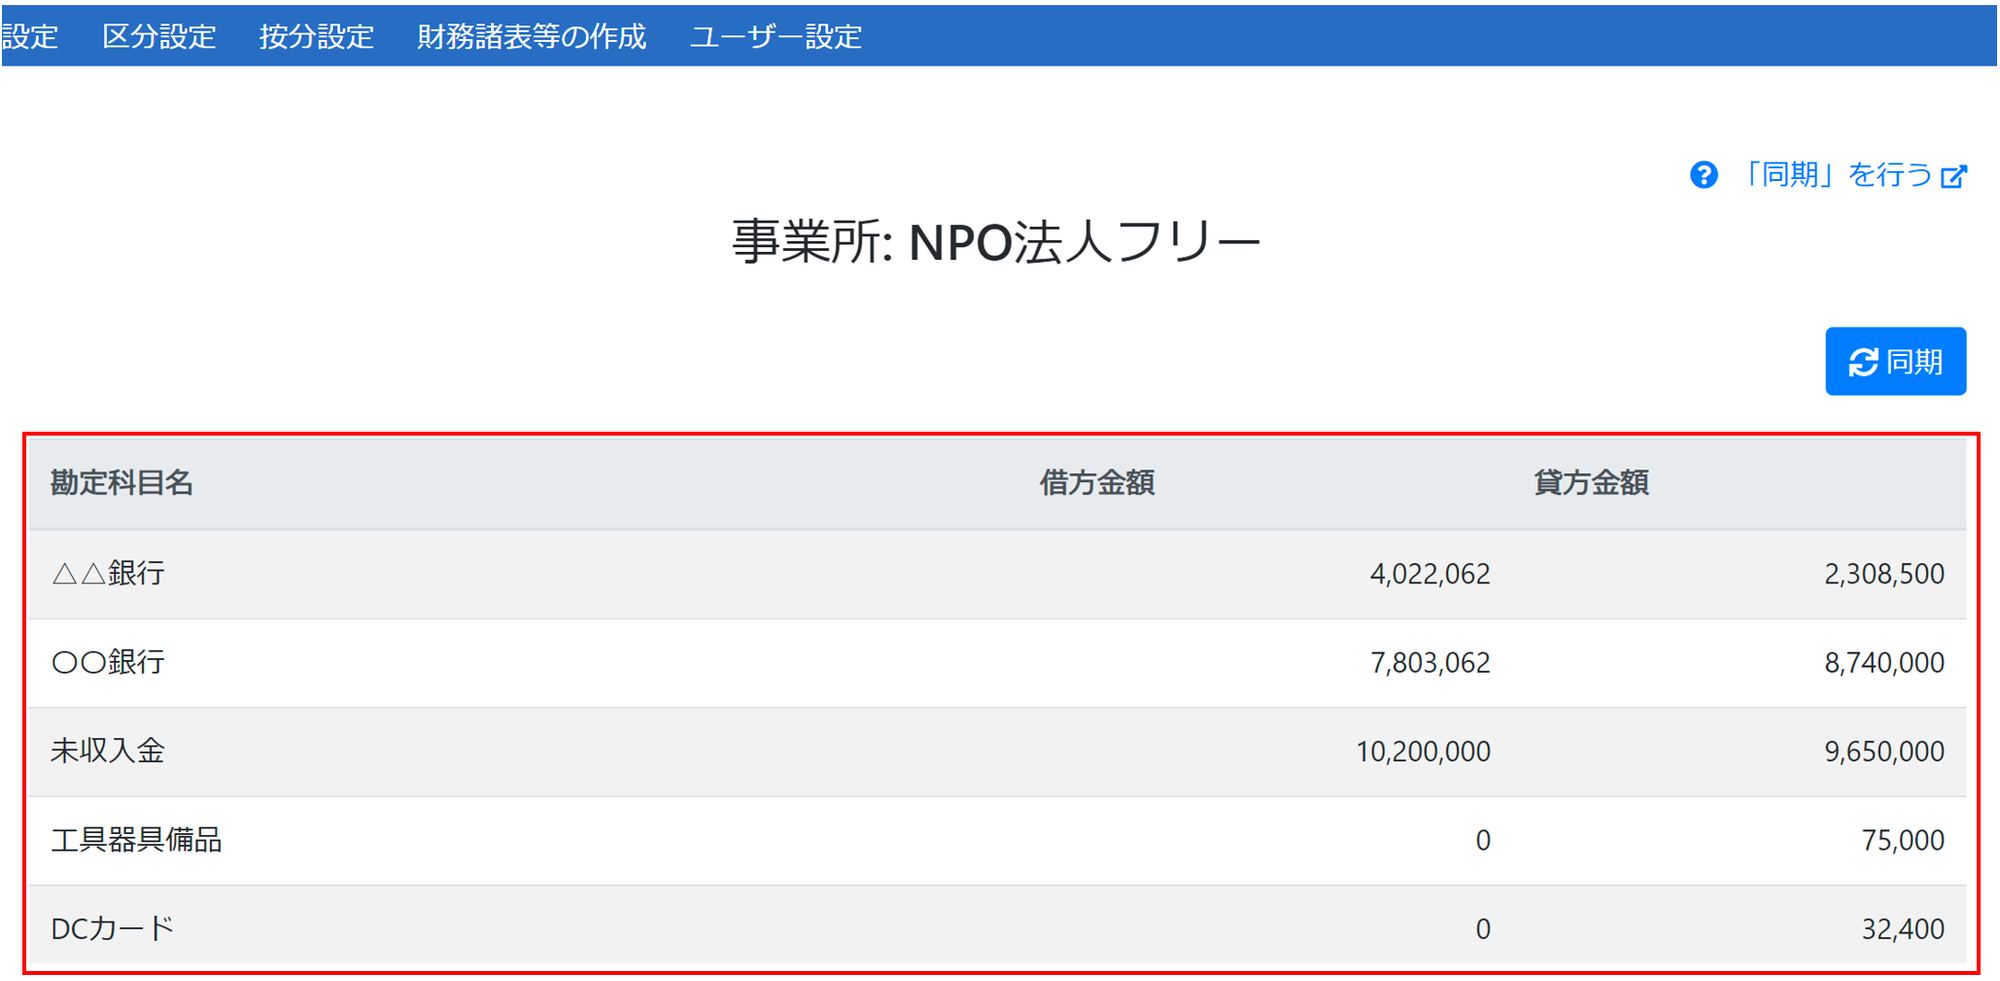Image resolution: width=2000 pixels, height=981 pixels.
Task: Click debit amount 10,200,000
Action: point(1423,752)
